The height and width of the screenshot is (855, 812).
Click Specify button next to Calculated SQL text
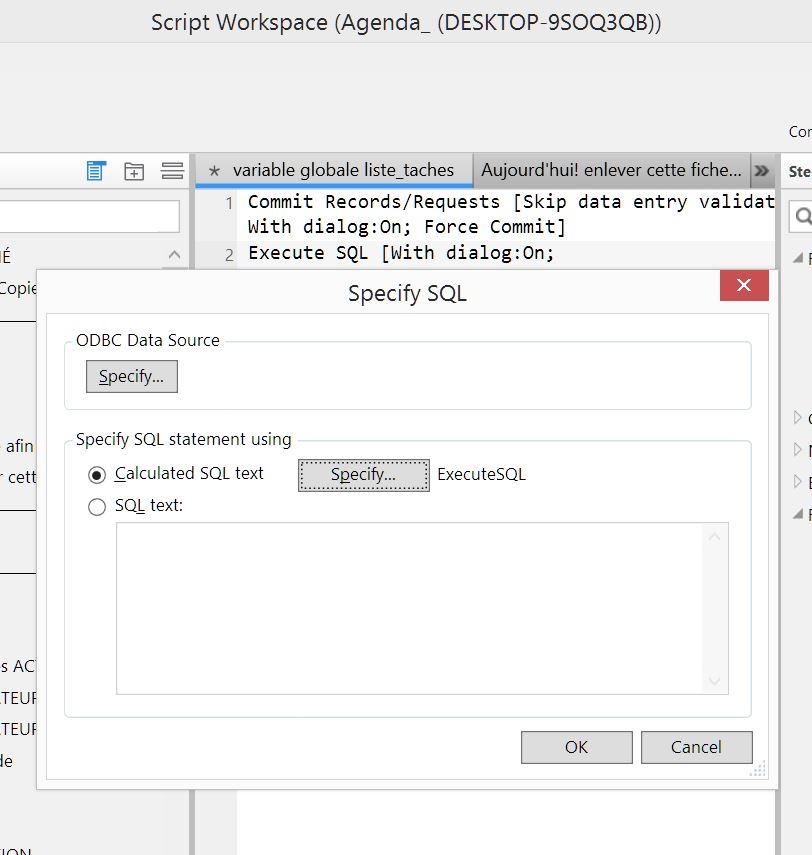[x=364, y=475]
